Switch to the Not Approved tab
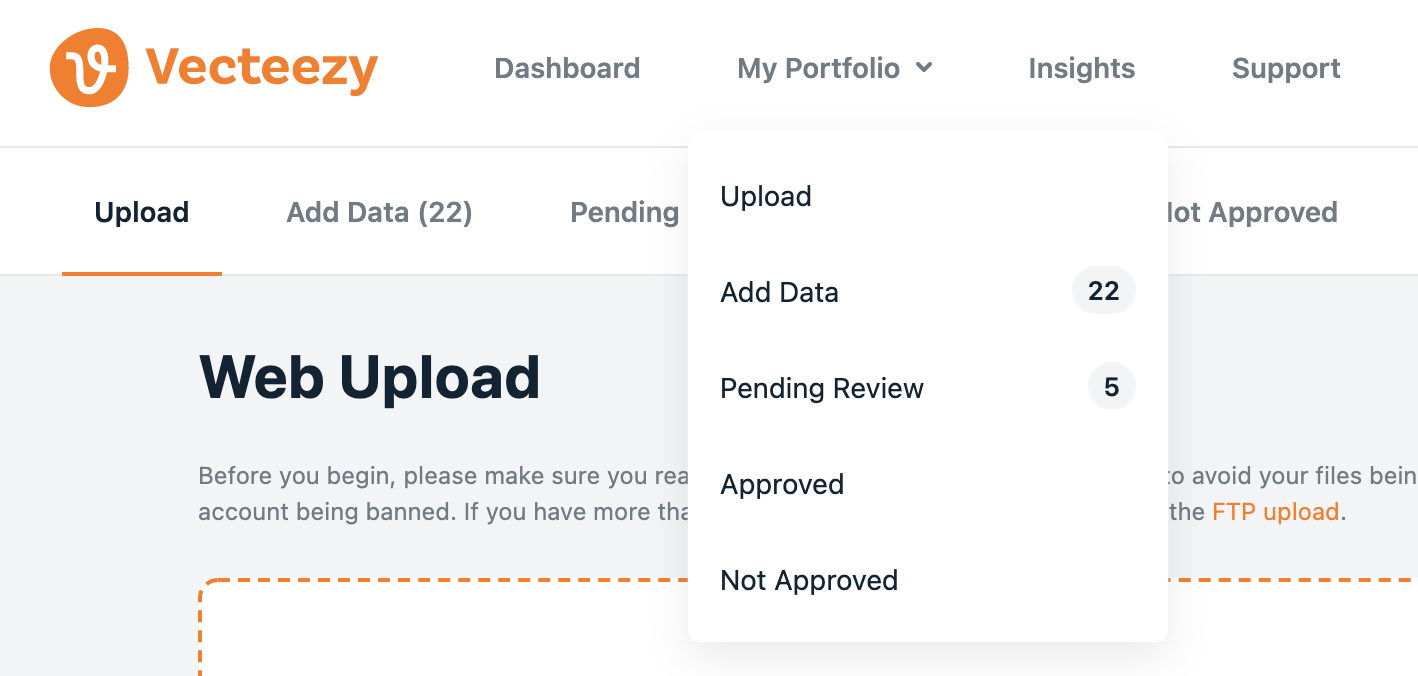 coord(1252,212)
